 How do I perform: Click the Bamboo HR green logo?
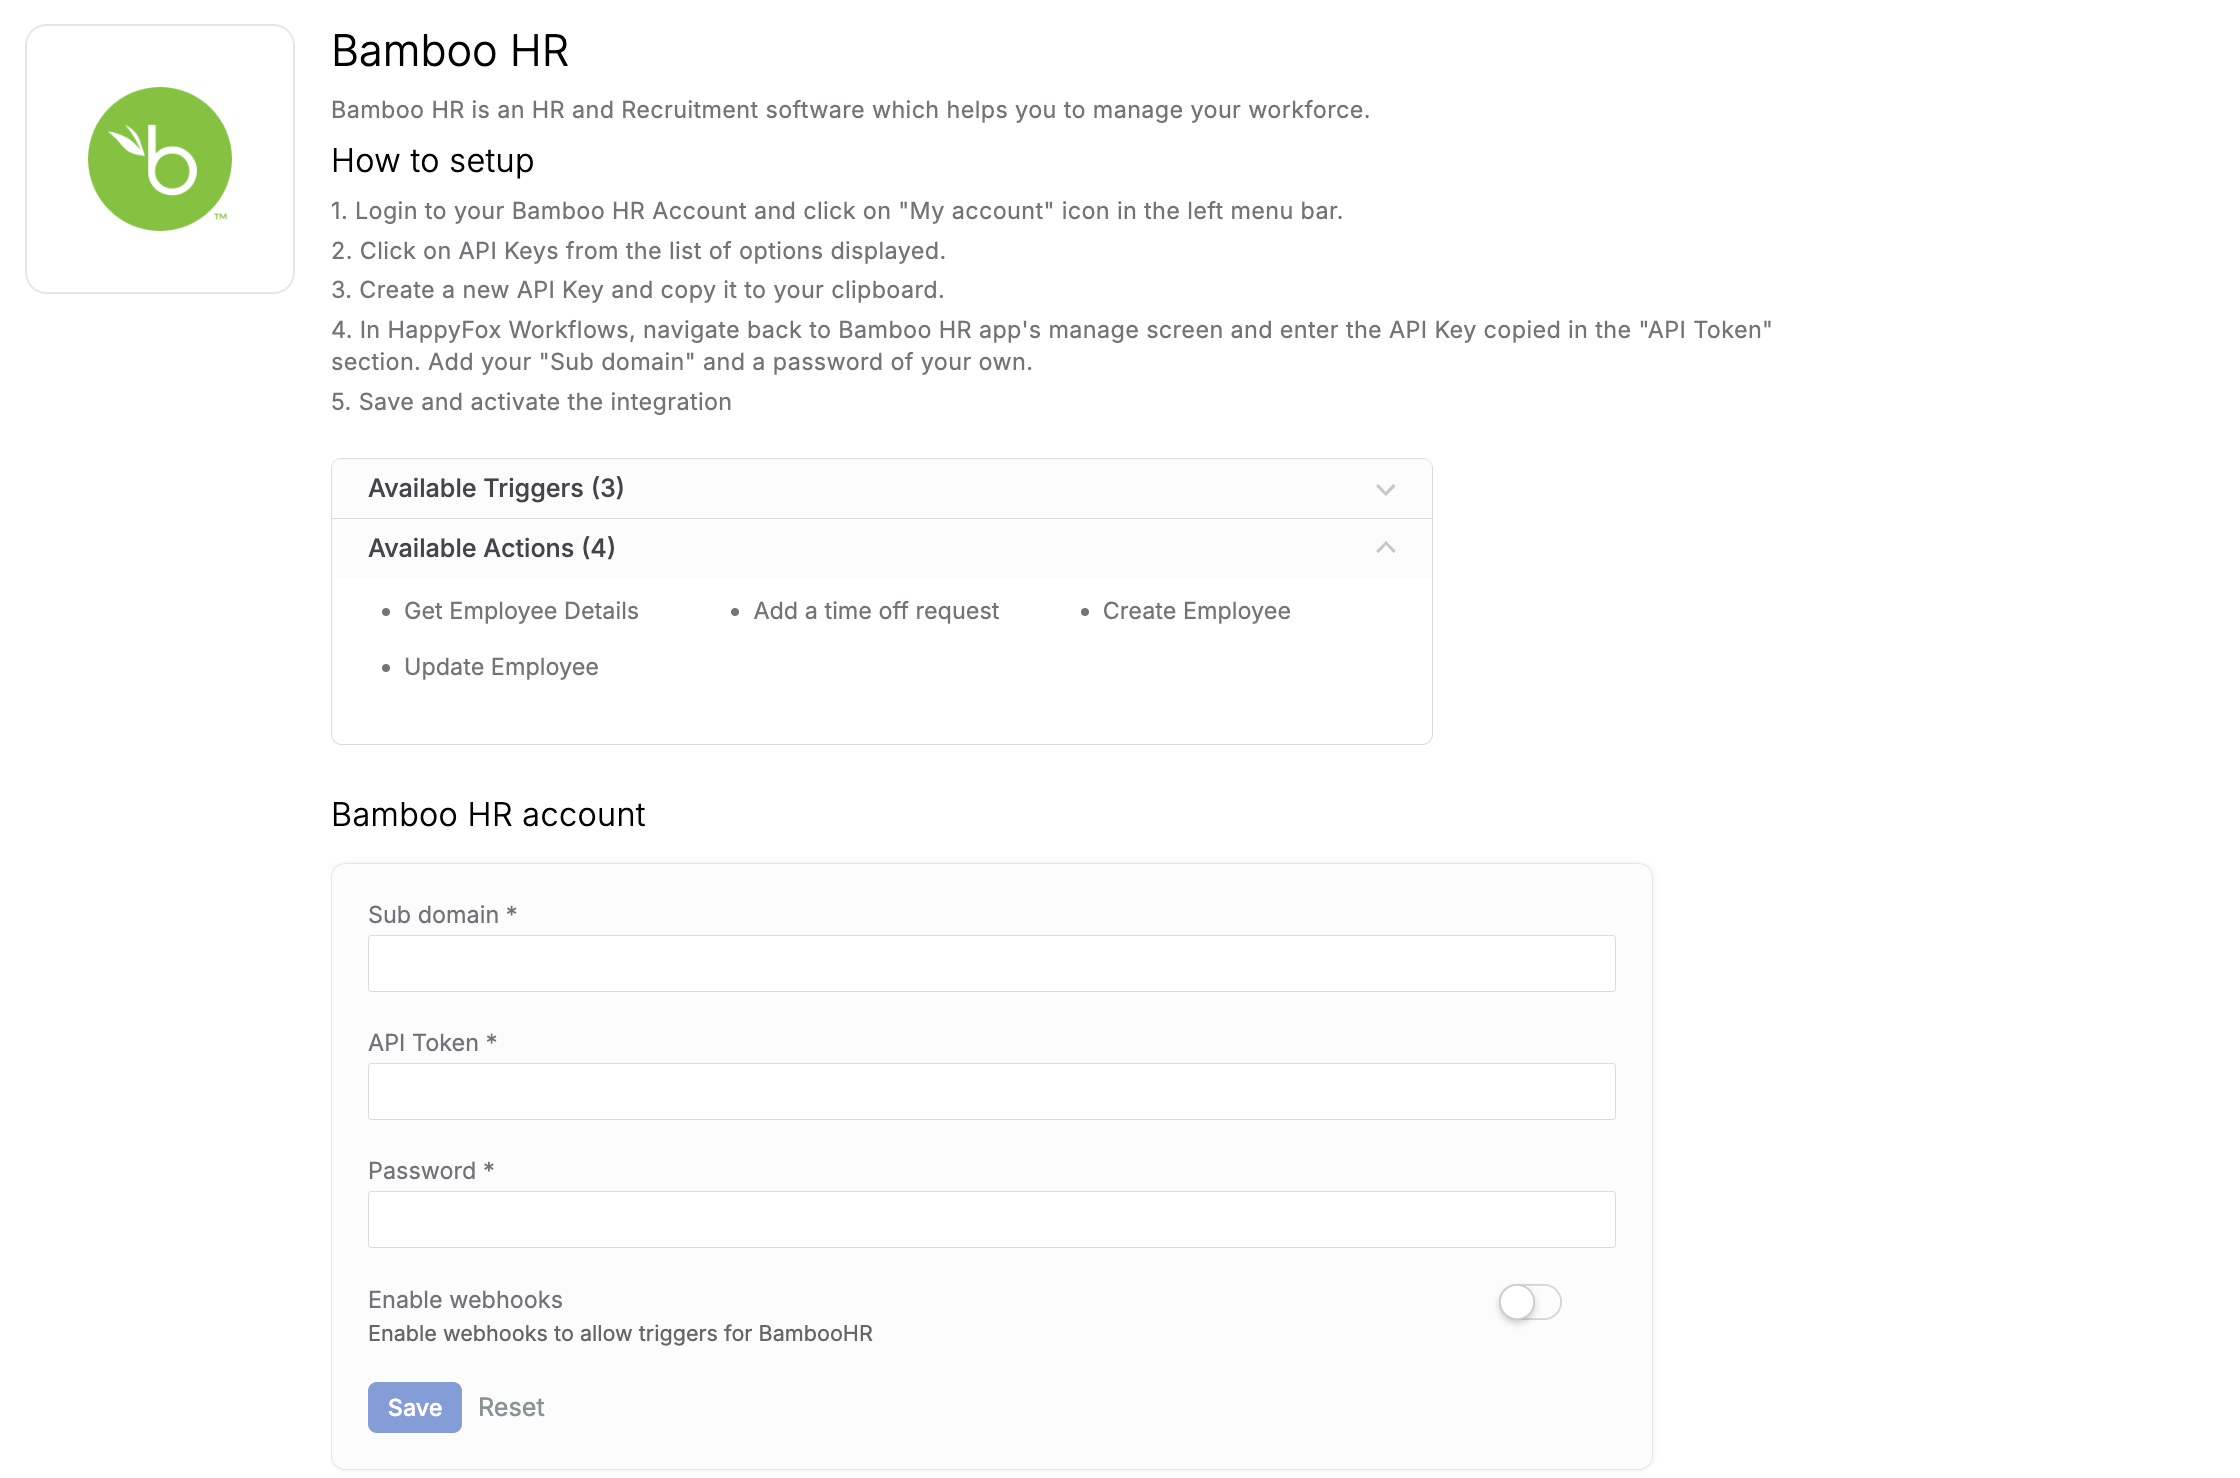point(160,159)
